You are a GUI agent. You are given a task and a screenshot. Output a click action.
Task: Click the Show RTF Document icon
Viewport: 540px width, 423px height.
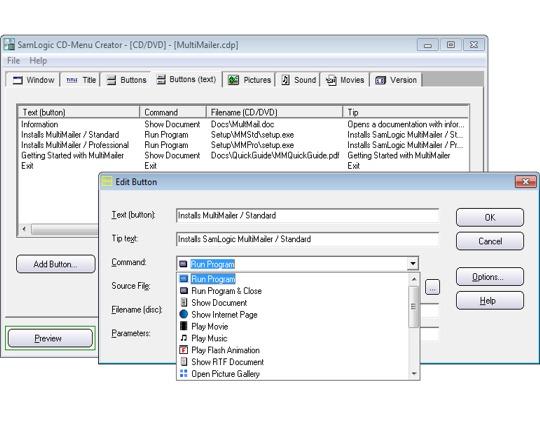coord(184,361)
